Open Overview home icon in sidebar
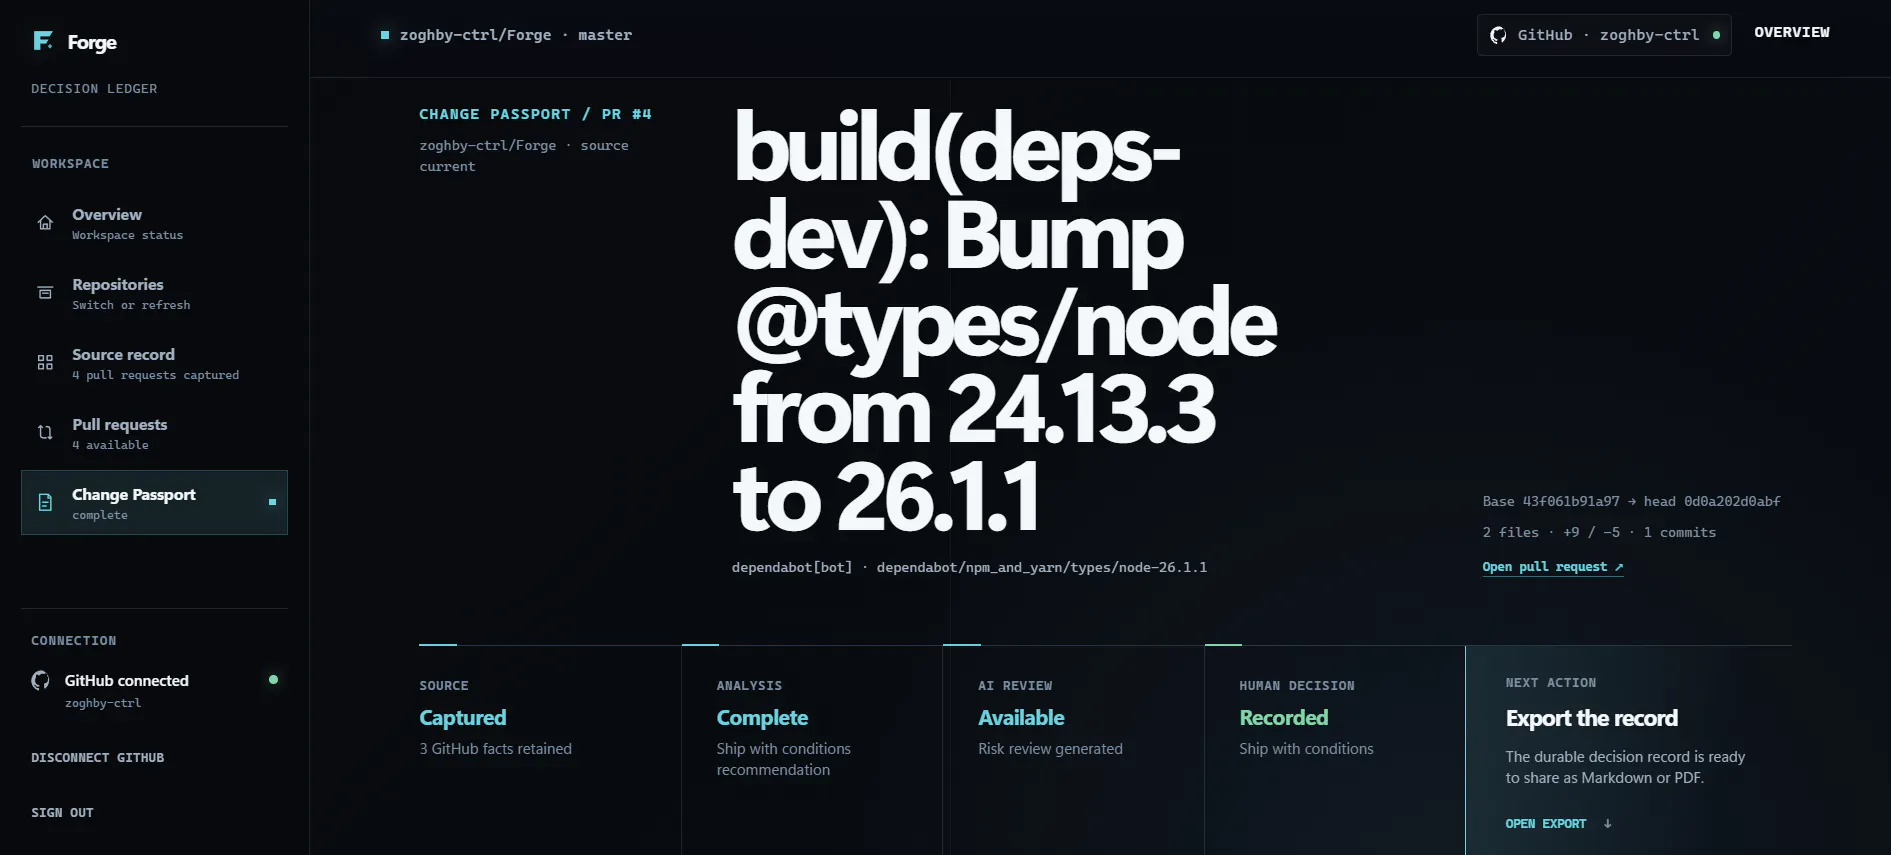Image resolution: width=1891 pixels, height=855 pixels. [45, 223]
